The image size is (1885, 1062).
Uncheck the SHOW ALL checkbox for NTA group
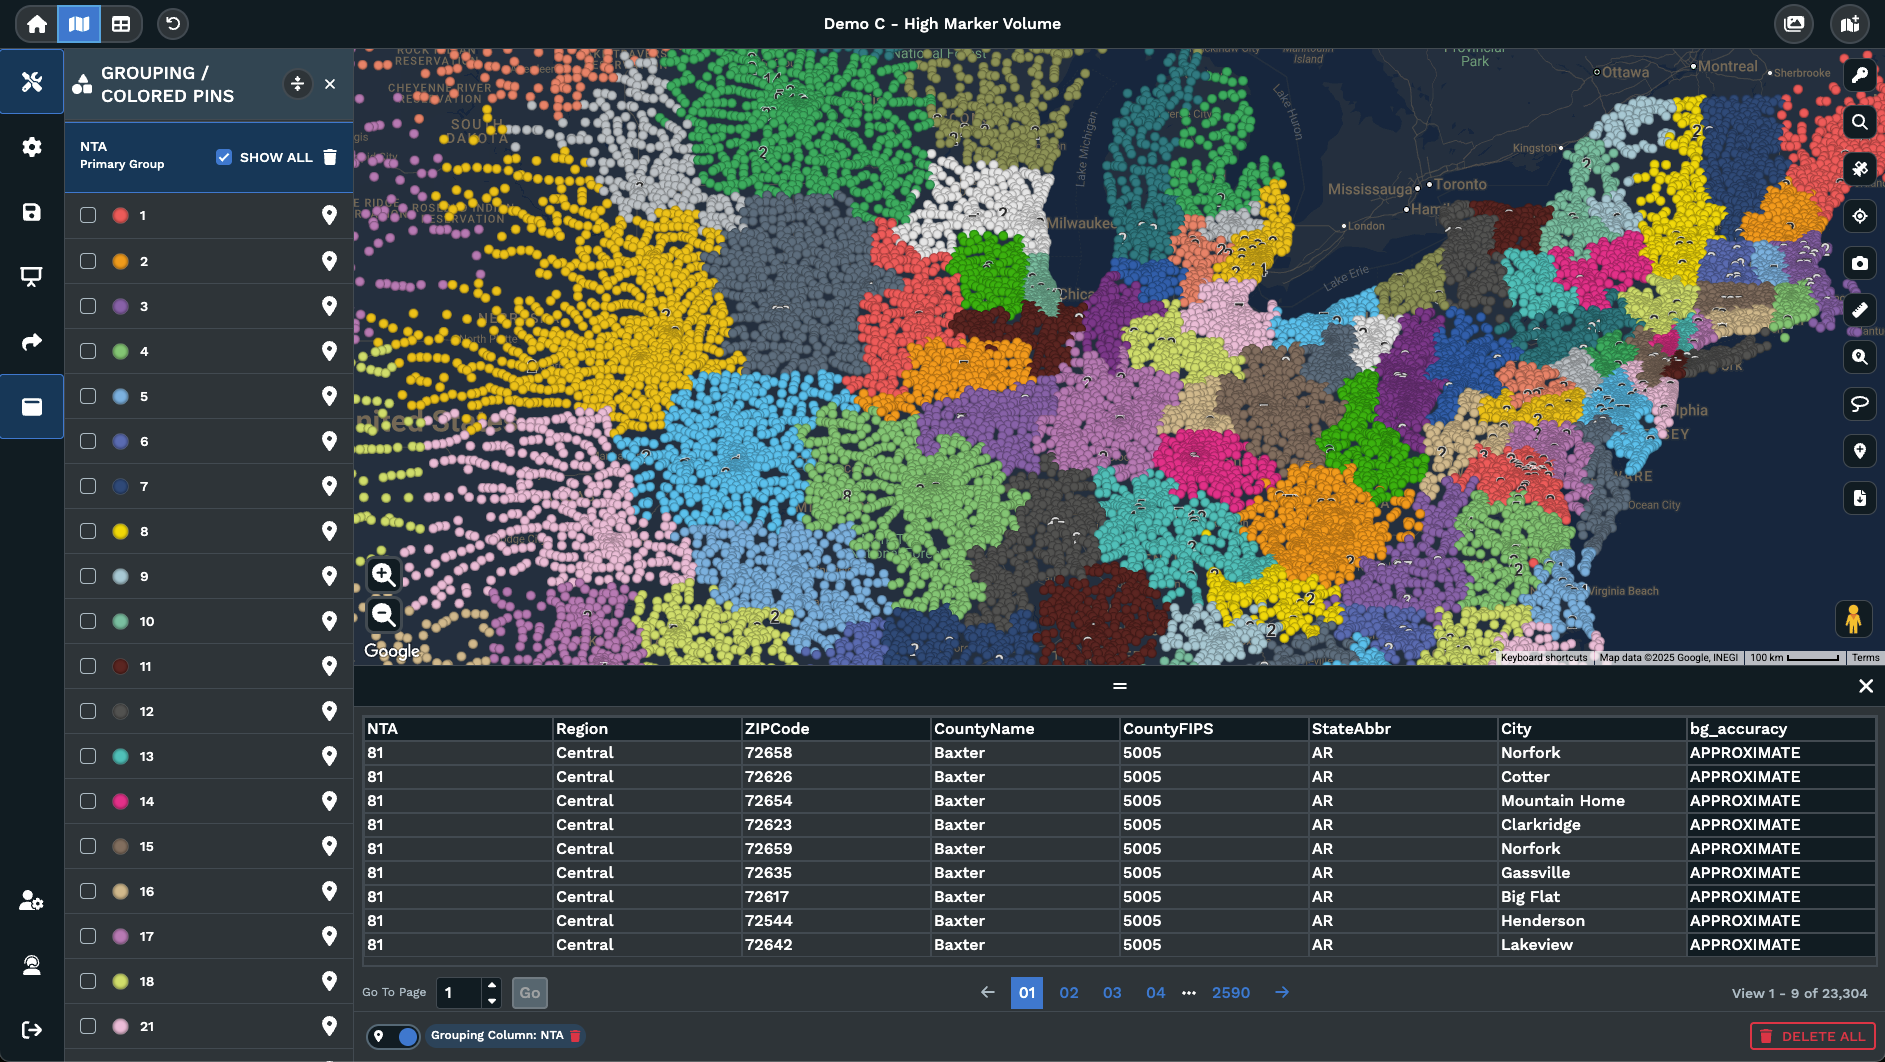[222, 156]
